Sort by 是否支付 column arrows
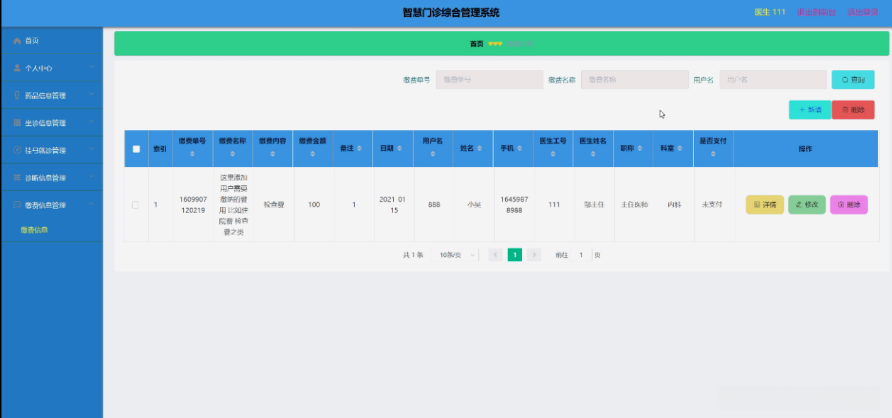The image size is (892, 418). 713,154
